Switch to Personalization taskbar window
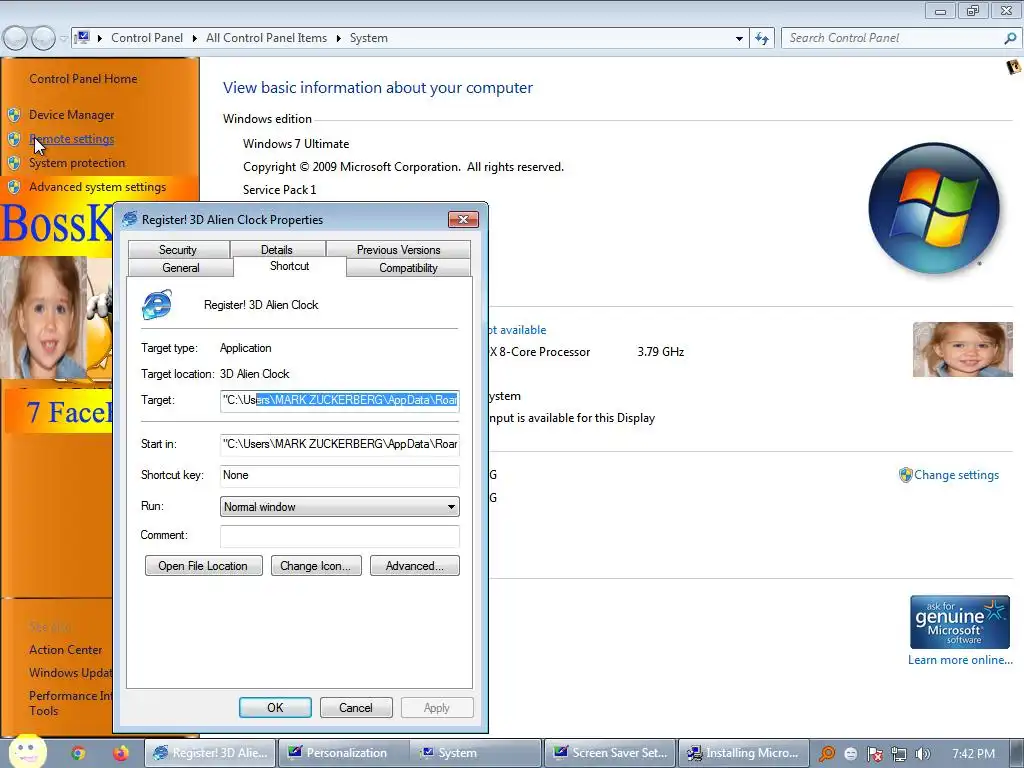The width and height of the screenshot is (1024, 768). pyautogui.click(x=344, y=753)
